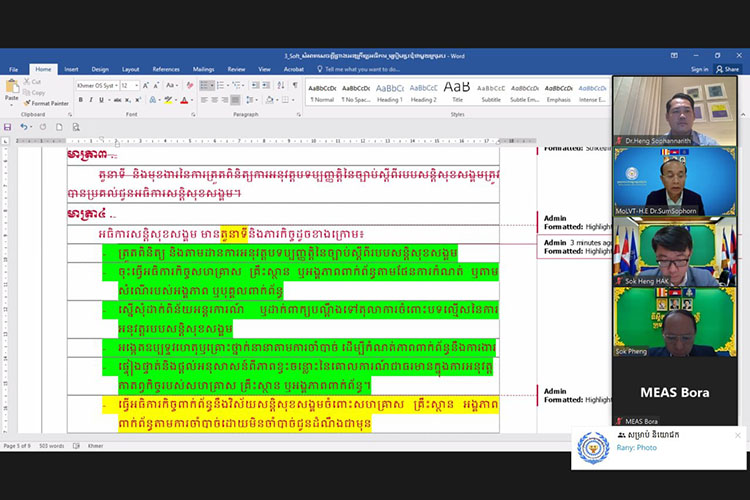750x500 pixels.
Task: Open shading paint bucket color
Action: coord(269,100)
